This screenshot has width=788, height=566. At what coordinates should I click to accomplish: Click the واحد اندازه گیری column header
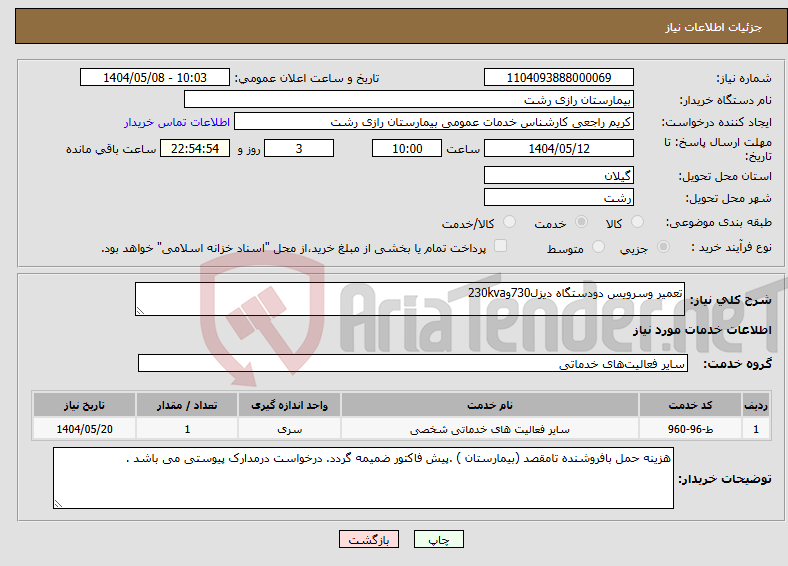point(289,405)
